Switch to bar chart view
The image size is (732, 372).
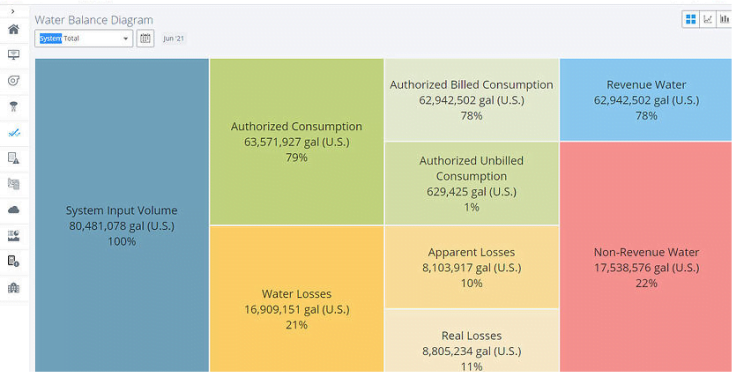tap(724, 19)
